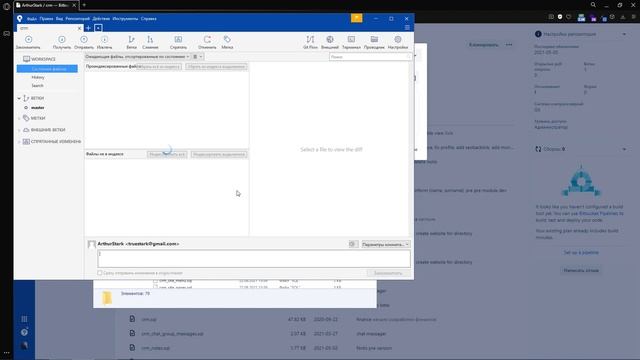Click the Stage All button
The width and height of the screenshot is (640, 360).
click(x=167, y=154)
